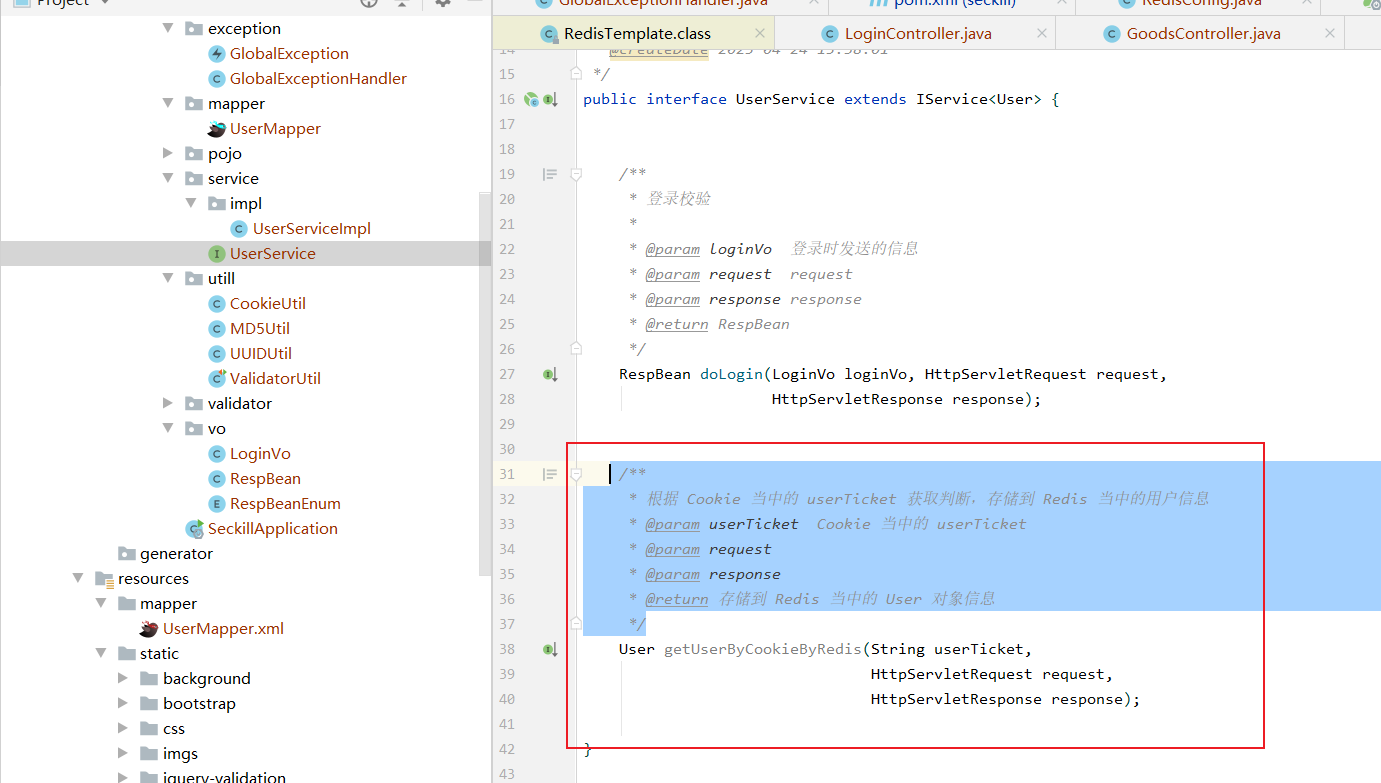Select the UserMapper interface file
Image resolution: width=1381 pixels, height=783 pixels.
click(275, 128)
